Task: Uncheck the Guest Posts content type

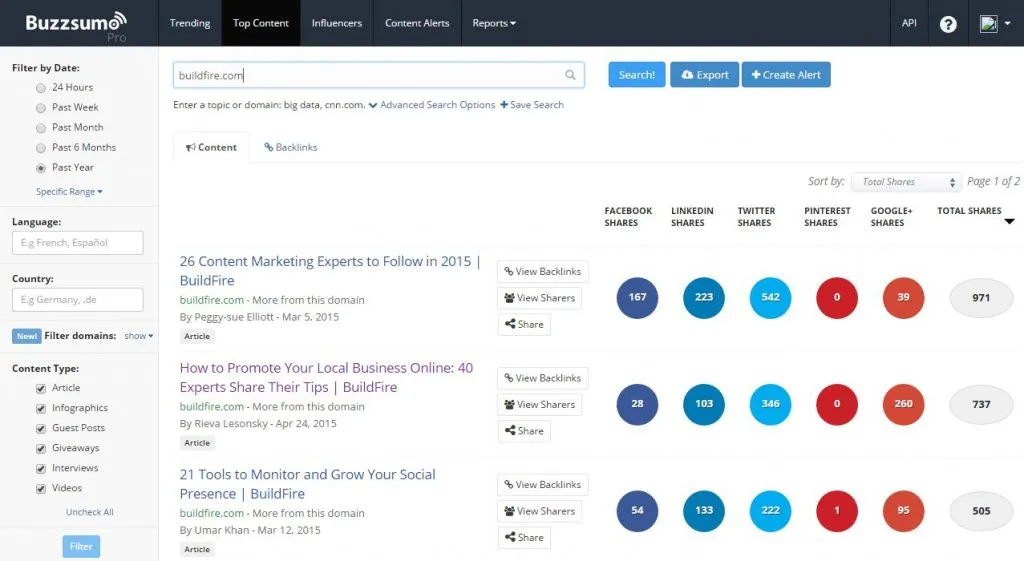Action: coord(41,429)
